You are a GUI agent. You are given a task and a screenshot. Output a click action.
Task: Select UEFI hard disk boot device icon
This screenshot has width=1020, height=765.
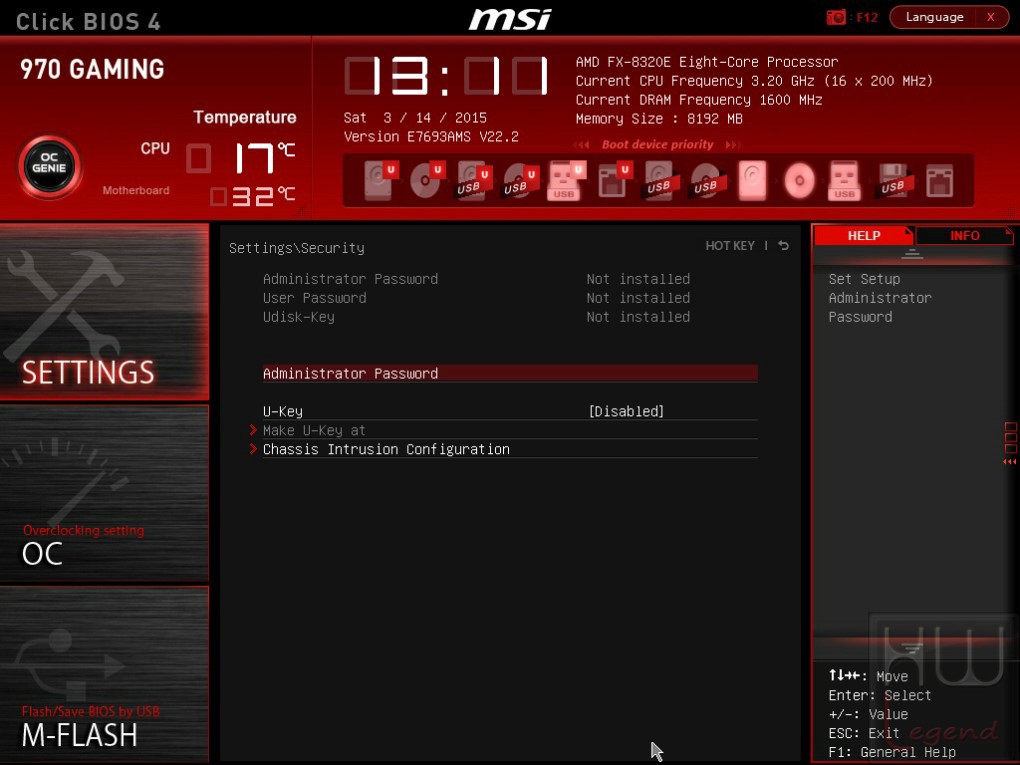pos(380,180)
